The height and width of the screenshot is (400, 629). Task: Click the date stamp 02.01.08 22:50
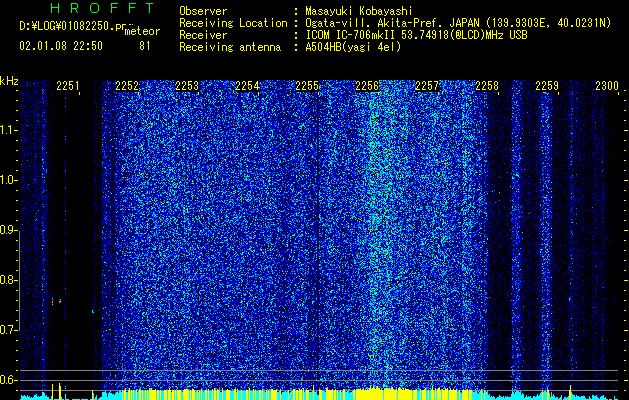point(61,46)
